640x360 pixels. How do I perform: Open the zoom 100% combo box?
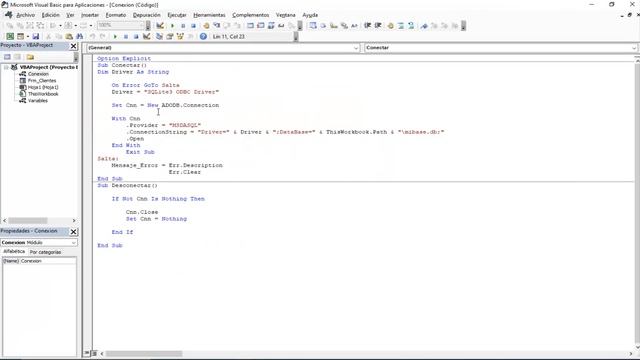pos(121,25)
